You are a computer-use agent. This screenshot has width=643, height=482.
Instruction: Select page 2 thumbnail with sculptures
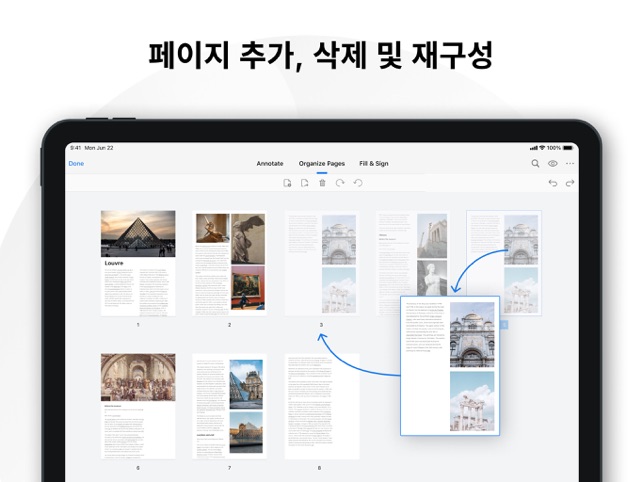tap(230, 263)
